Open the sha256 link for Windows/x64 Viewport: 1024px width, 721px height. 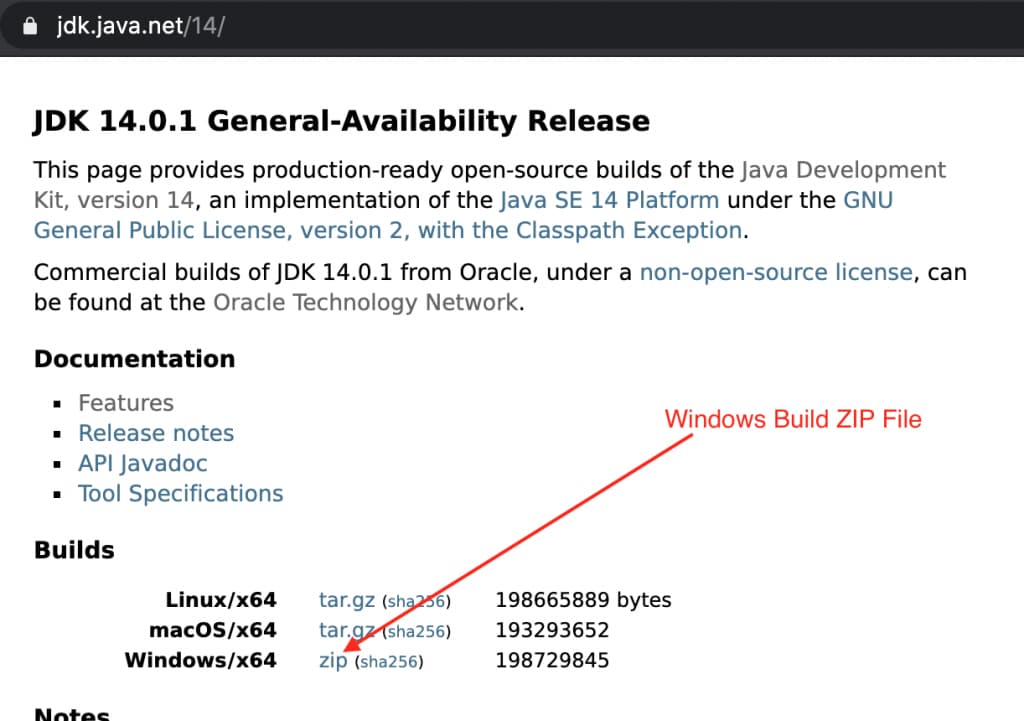[x=389, y=662]
